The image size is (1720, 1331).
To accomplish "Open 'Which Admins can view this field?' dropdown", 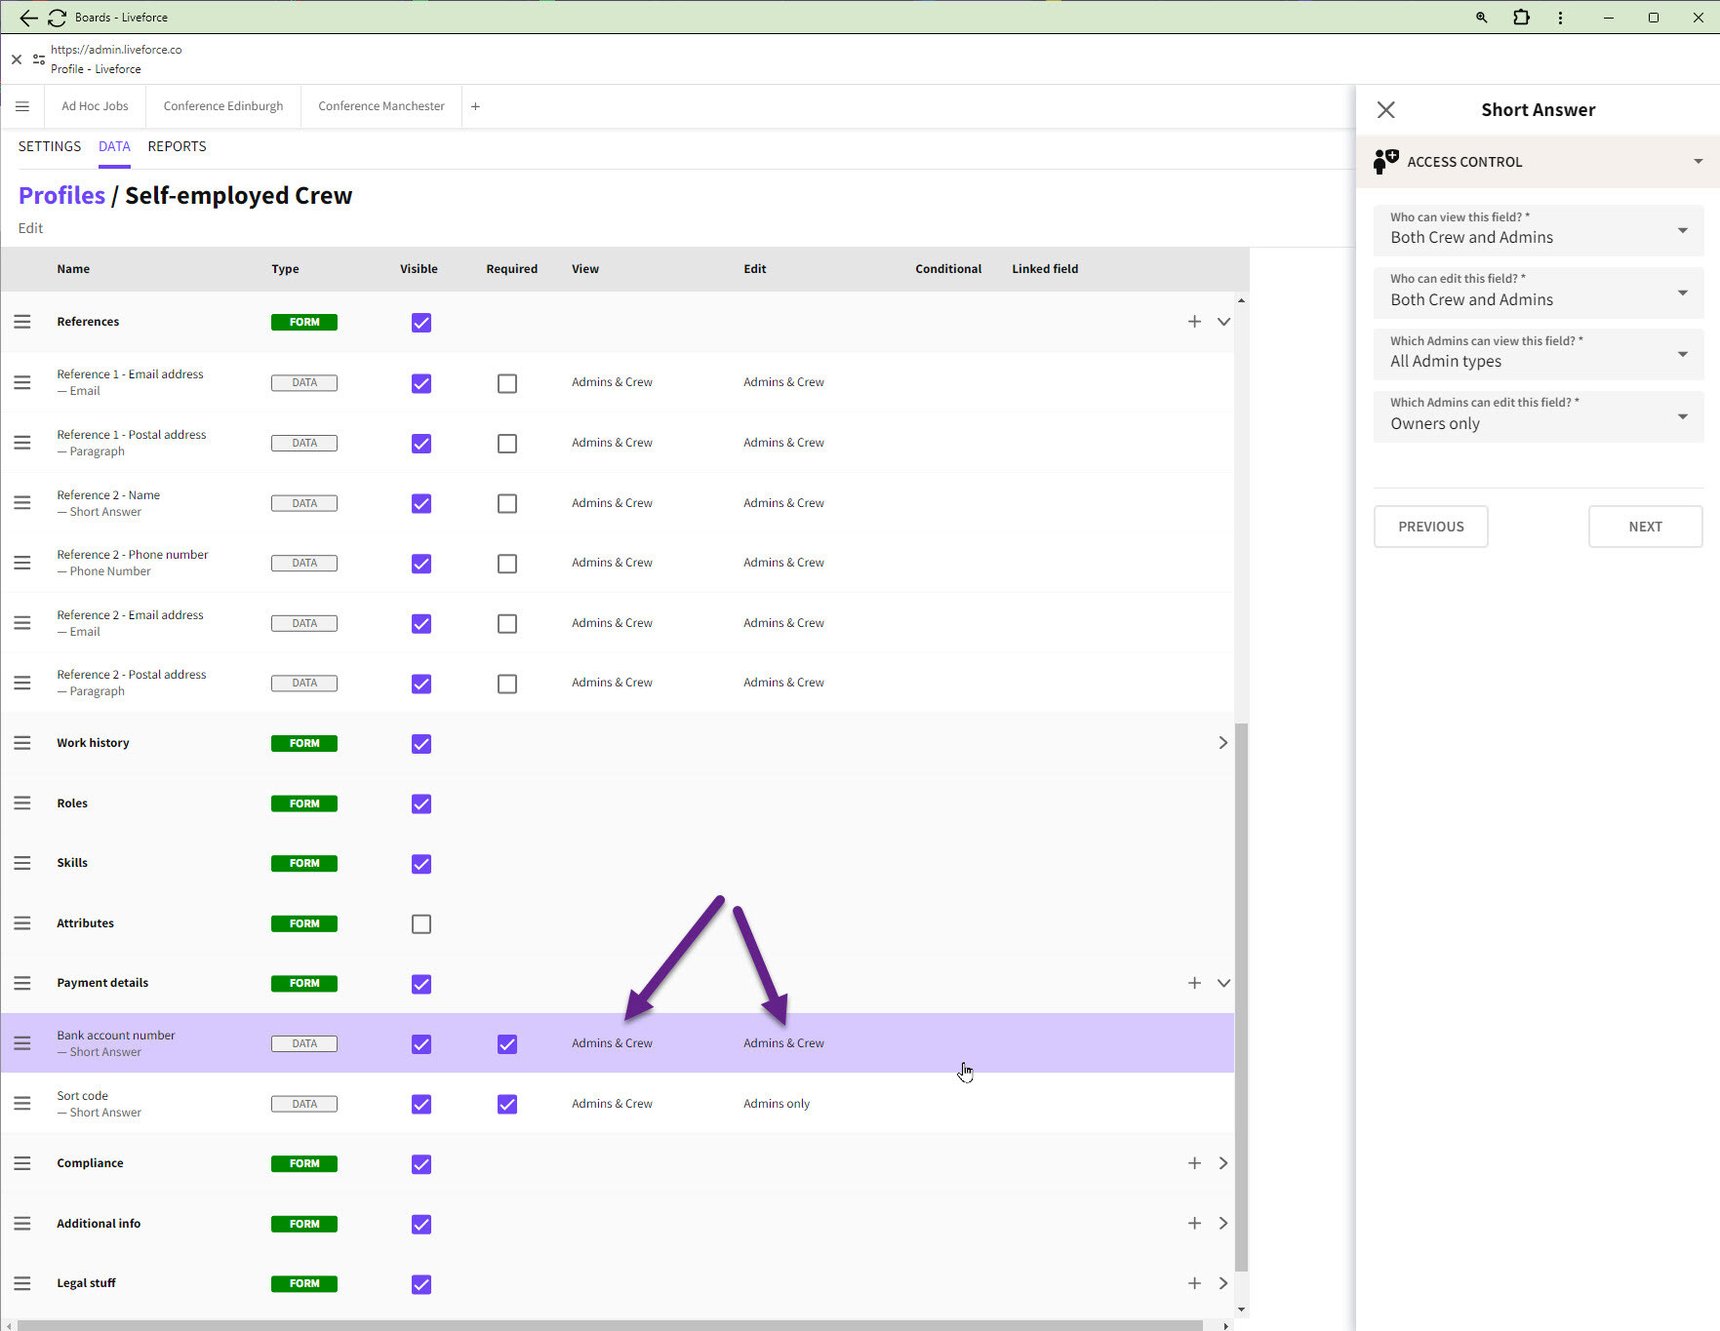I will click(x=1538, y=354).
